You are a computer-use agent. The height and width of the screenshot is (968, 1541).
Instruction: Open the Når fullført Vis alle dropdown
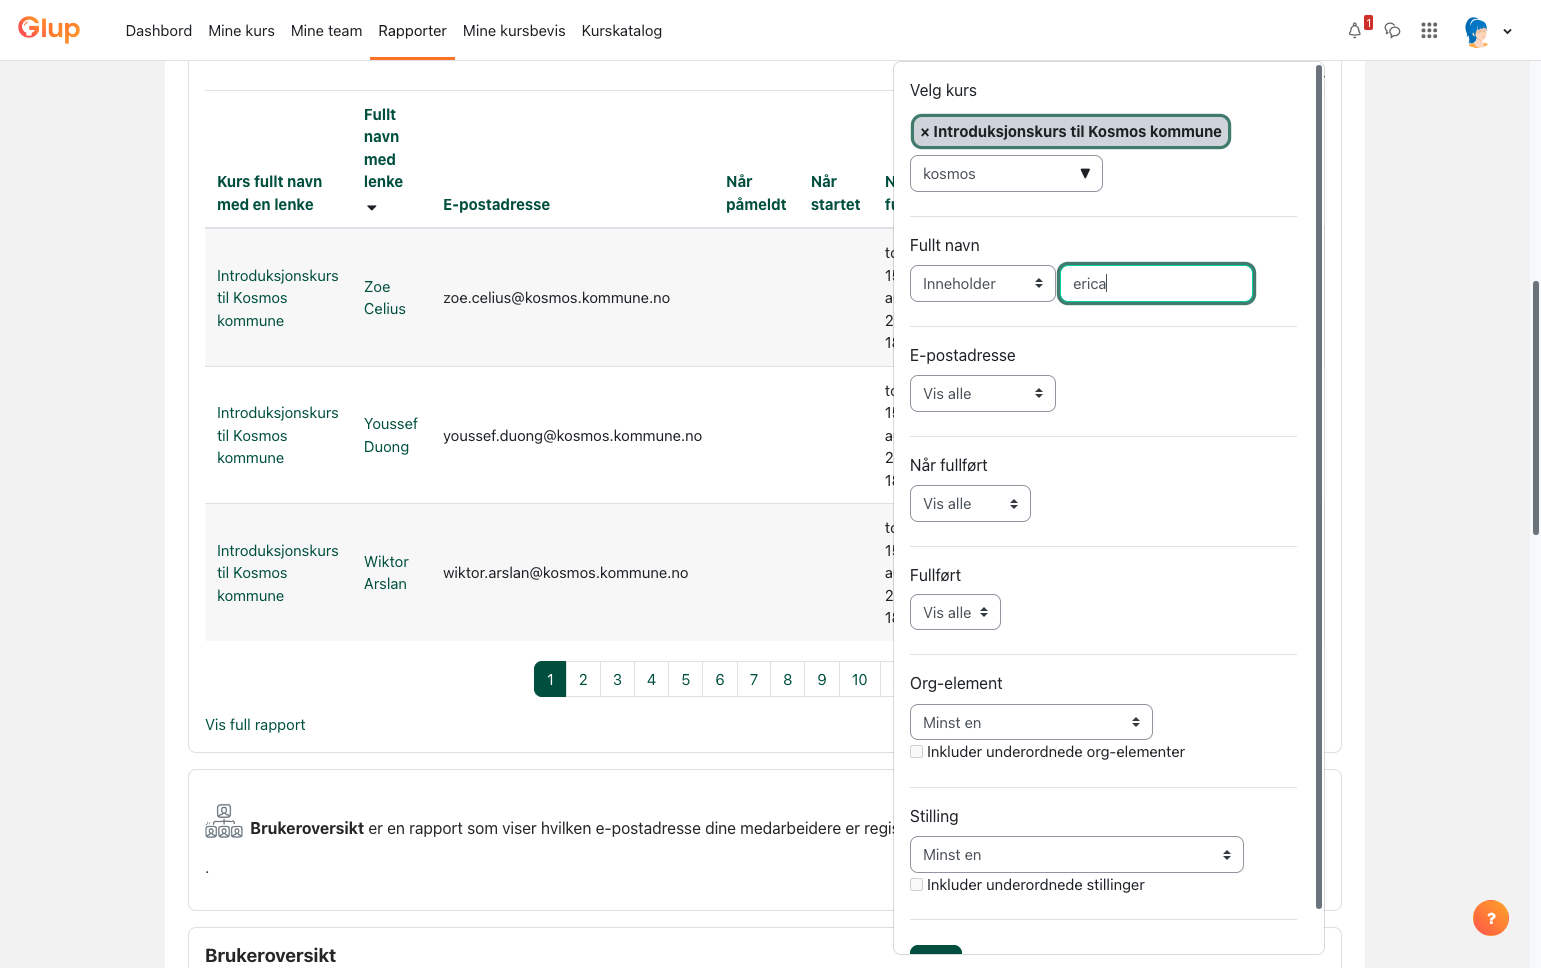(x=970, y=504)
